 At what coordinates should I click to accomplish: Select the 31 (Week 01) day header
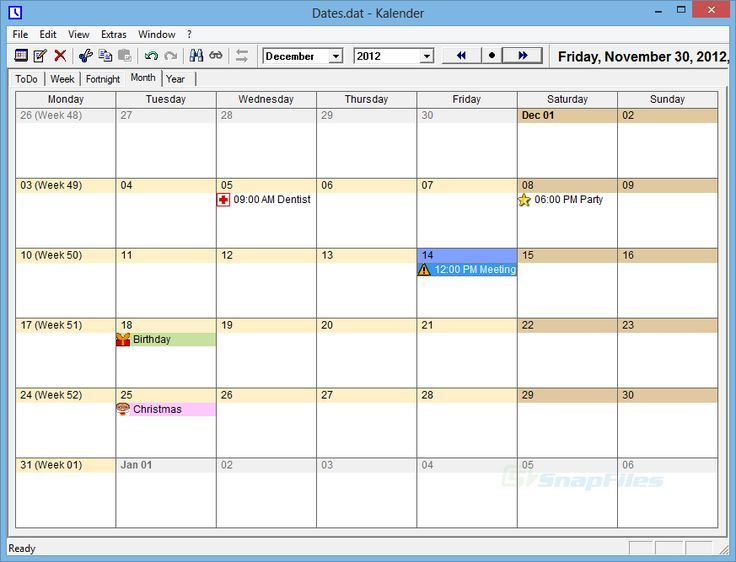[x=66, y=465]
